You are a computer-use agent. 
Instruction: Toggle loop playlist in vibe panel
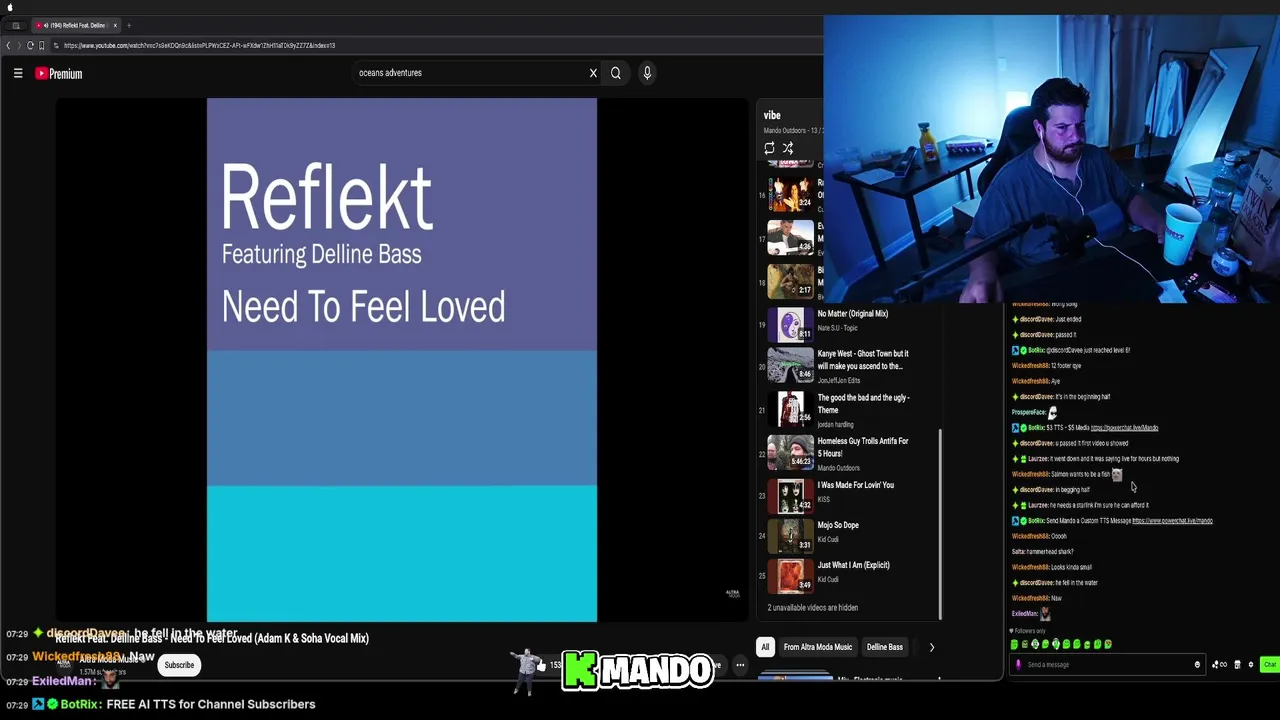point(769,148)
